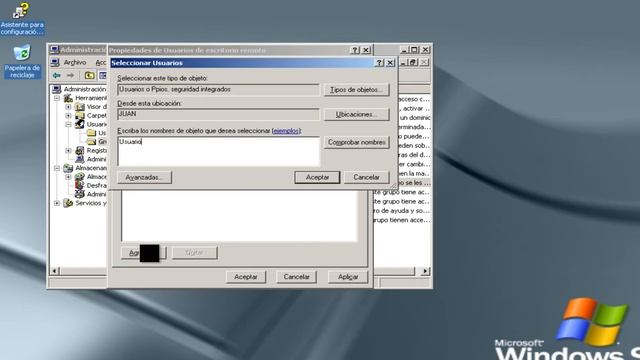The height and width of the screenshot is (360, 640).
Task: Select the row ending 'rupo tienen acce...'
Action: pyautogui.click(x=402, y=220)
